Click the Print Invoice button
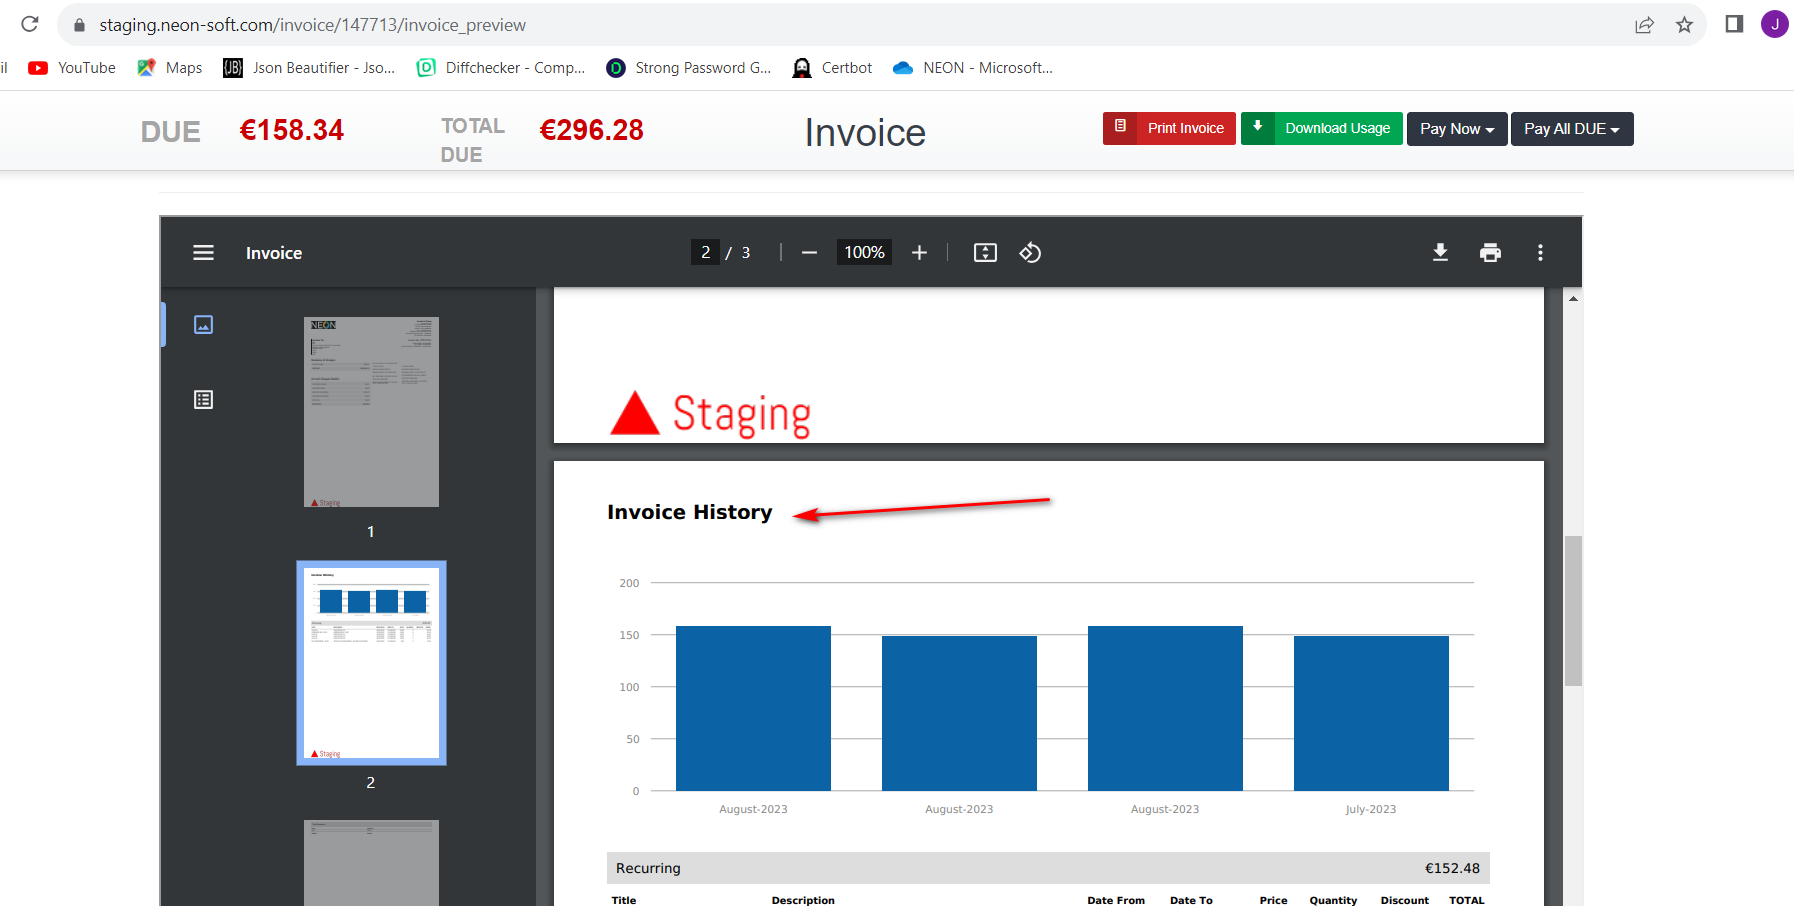 coord(1169,128)
